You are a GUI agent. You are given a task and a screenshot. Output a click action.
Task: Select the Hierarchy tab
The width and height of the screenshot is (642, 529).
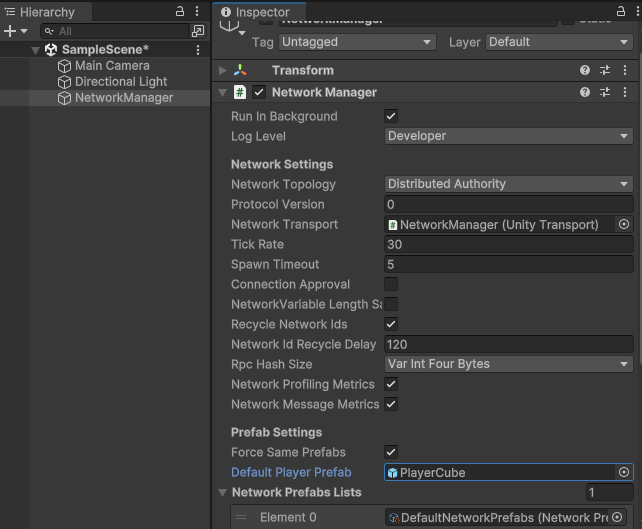46,12
